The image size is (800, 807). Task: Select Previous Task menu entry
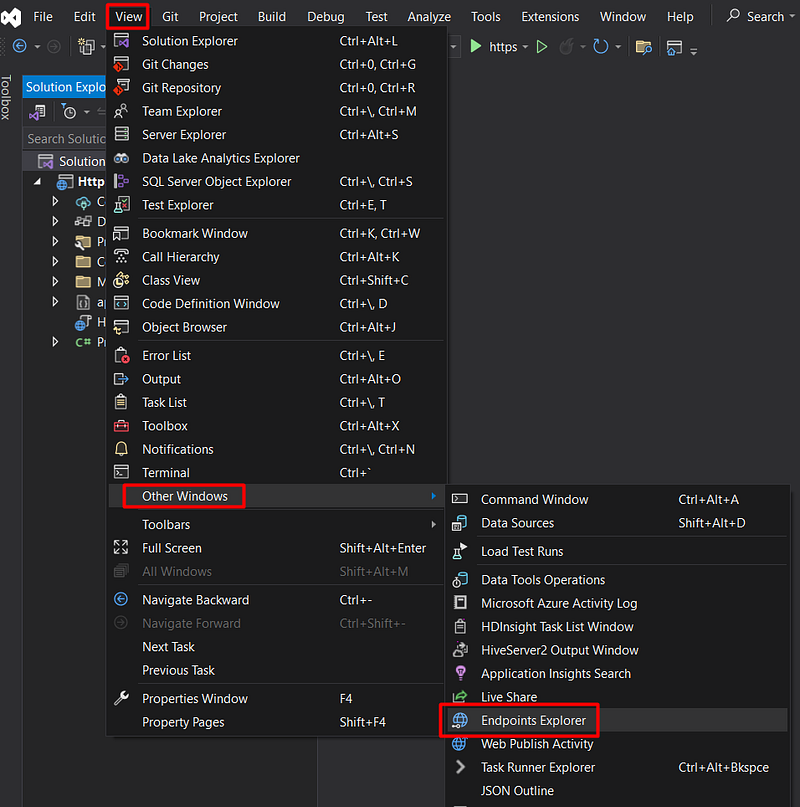[276, 670]
